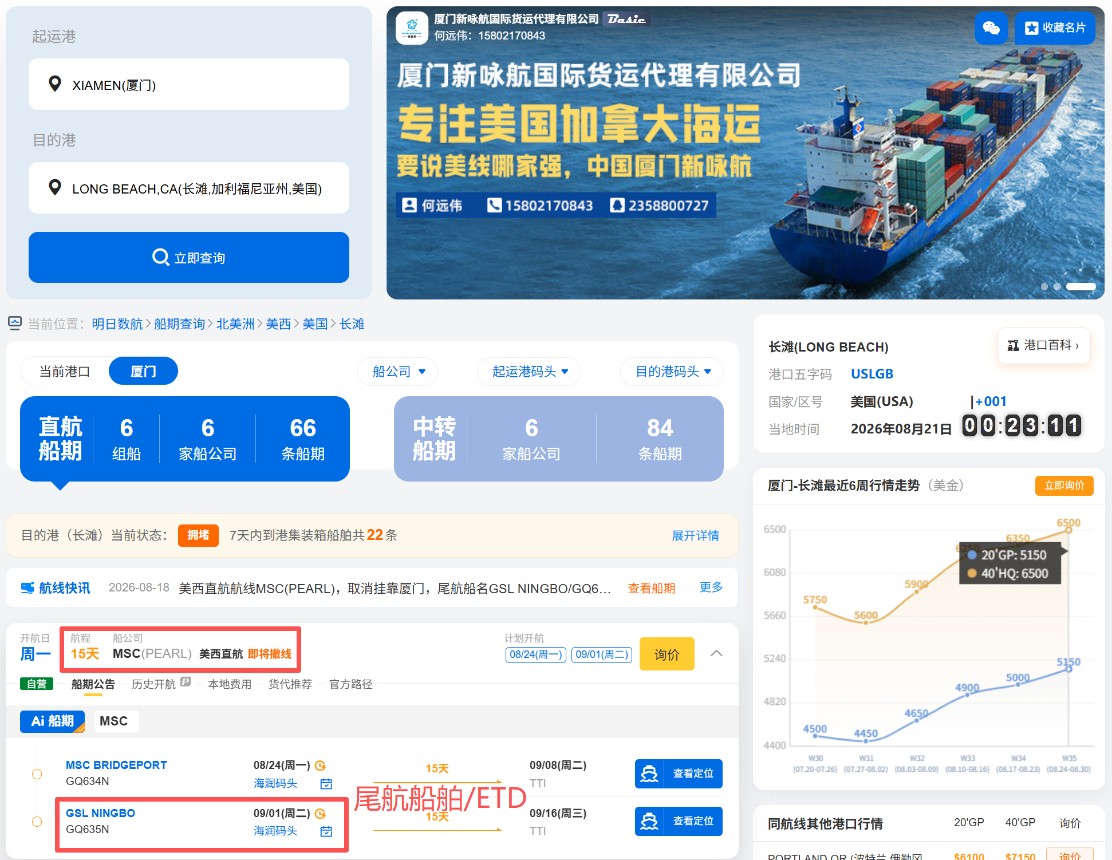The height and width of the screenshot is (860, 1112).
Task: Click clock icon next to 08/24(周一) ETD
Action: coord(321,766)
